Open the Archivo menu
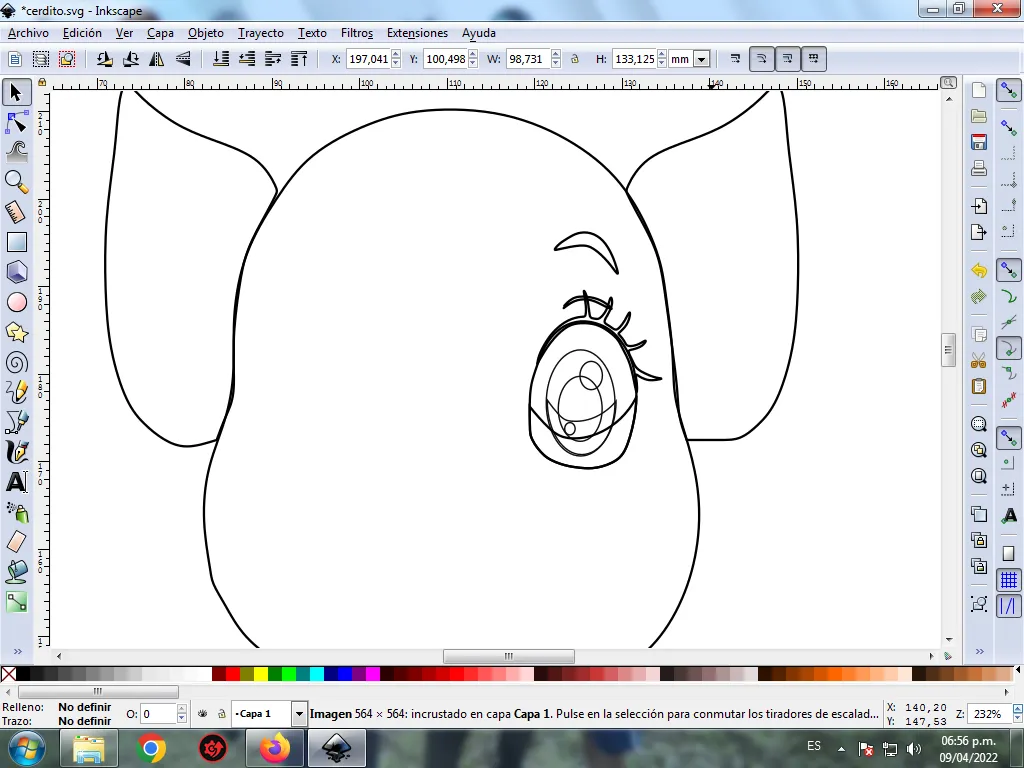The image size is (1024, 768). pos(28,33)
